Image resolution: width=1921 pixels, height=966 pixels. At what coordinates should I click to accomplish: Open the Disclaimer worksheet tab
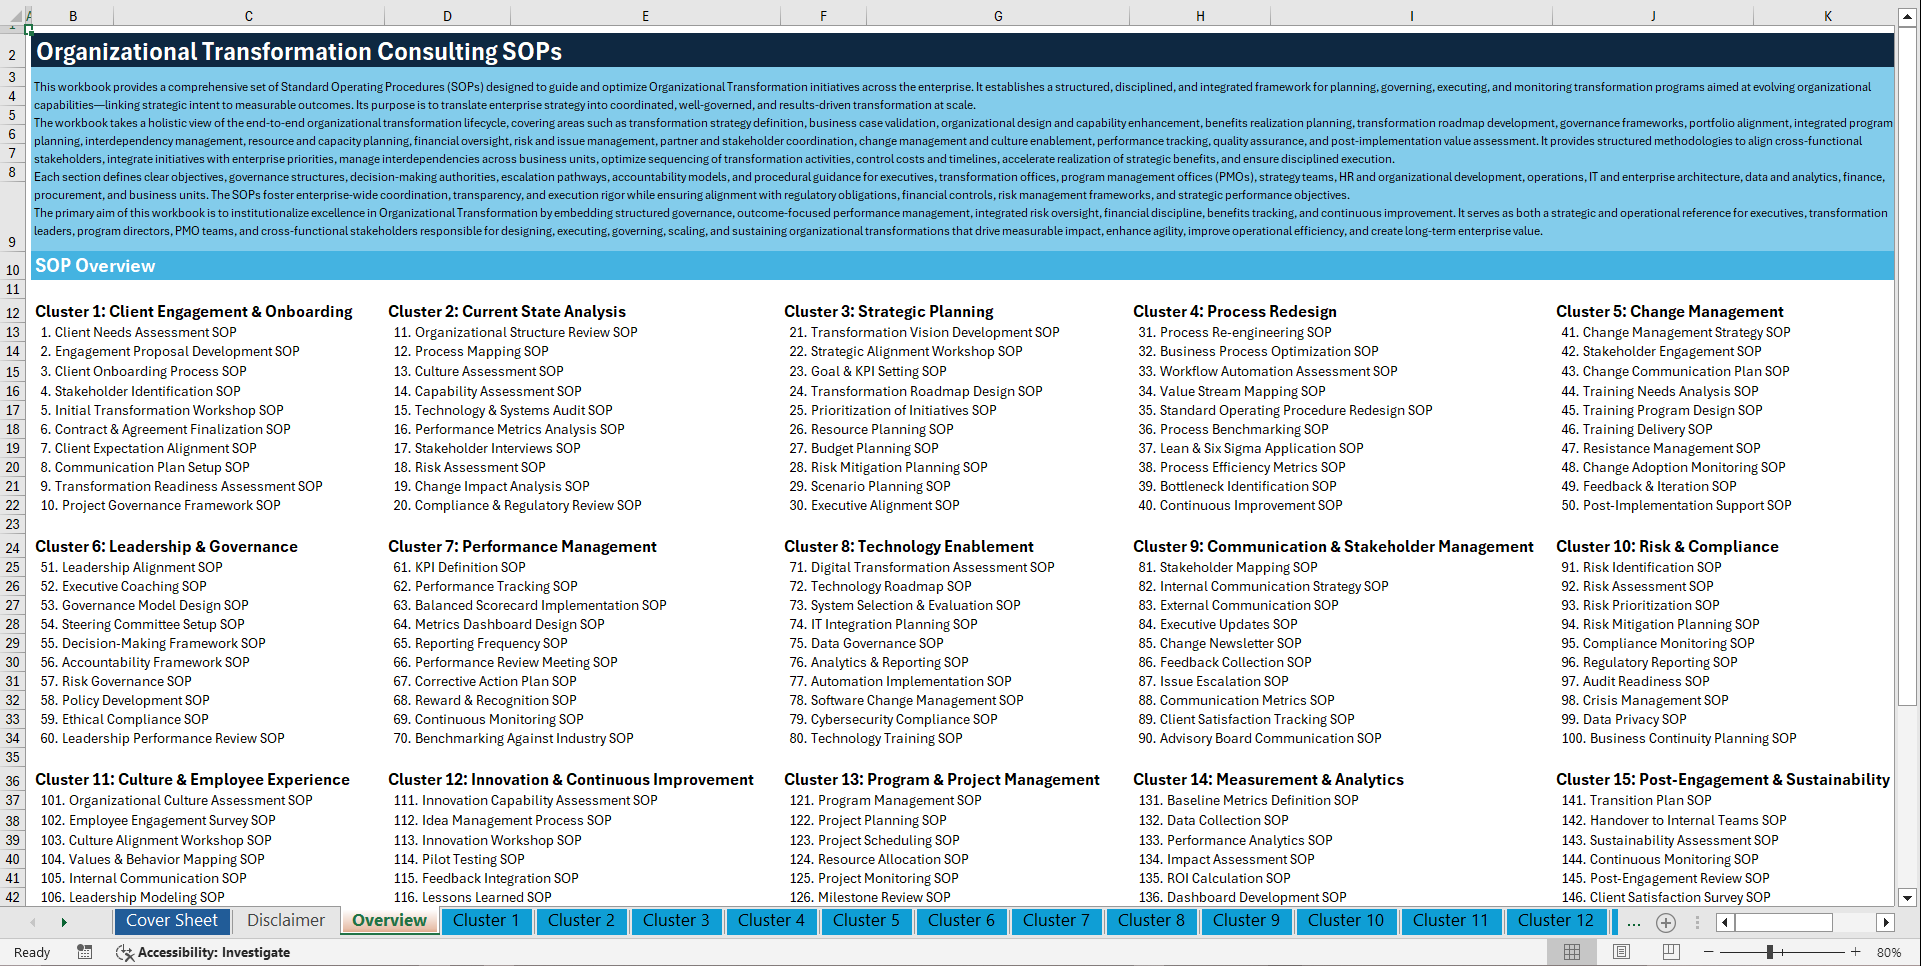point(284,920)
